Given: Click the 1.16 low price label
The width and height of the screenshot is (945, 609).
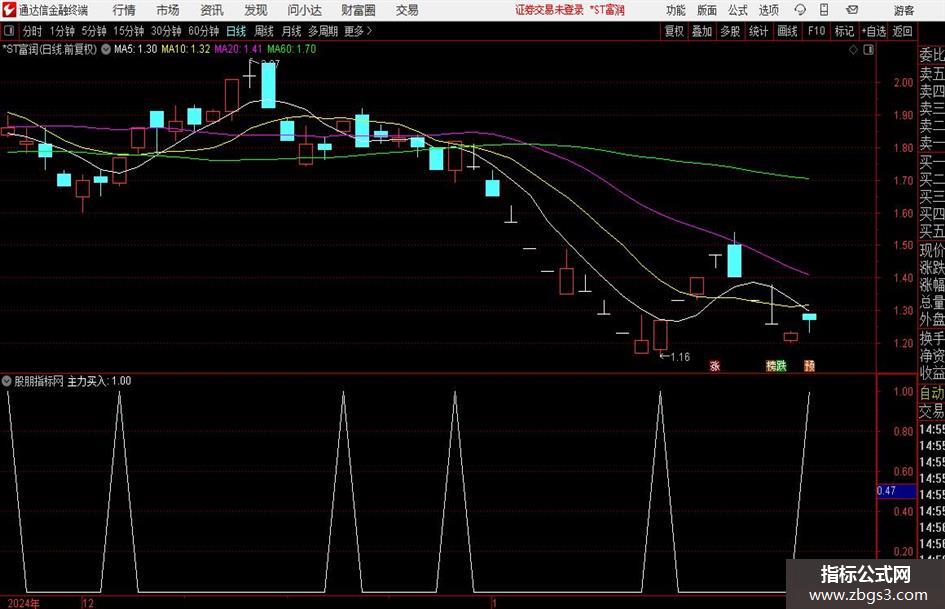Looking at the screenshot, I should pos(680,357).
